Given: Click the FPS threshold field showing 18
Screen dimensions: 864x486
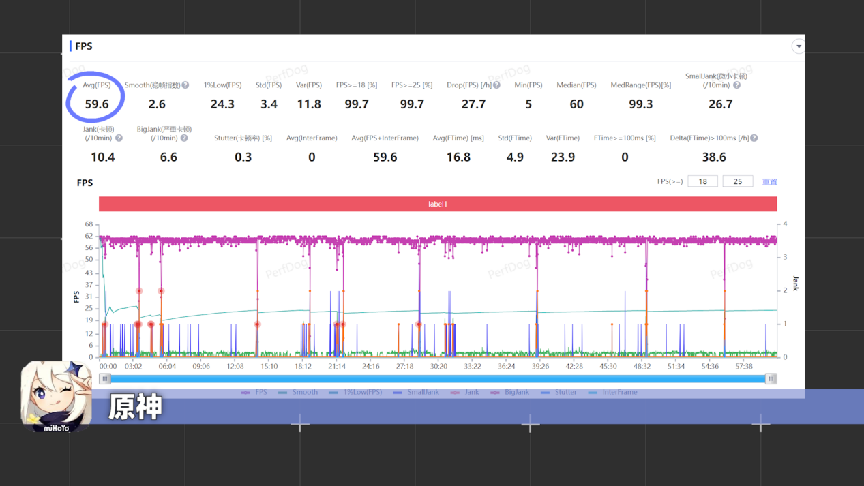Looking at the screenshot, I should pyautogui.click(x=704, y=182).
